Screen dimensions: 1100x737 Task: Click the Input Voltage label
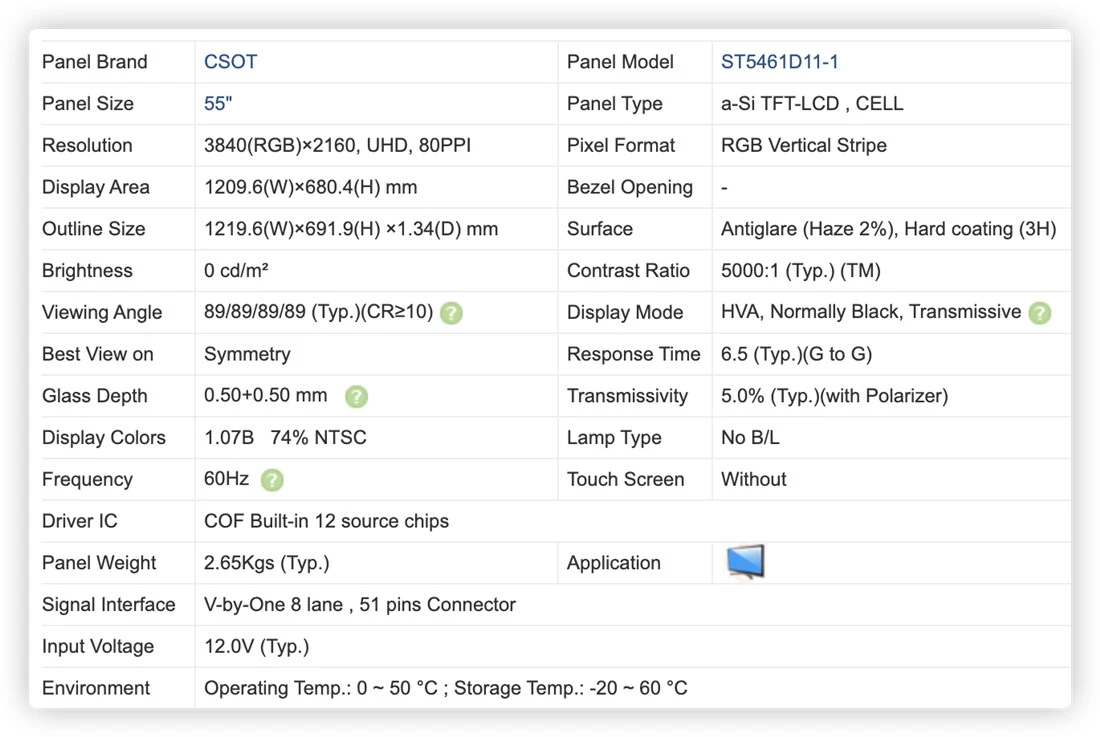point(98,647)
